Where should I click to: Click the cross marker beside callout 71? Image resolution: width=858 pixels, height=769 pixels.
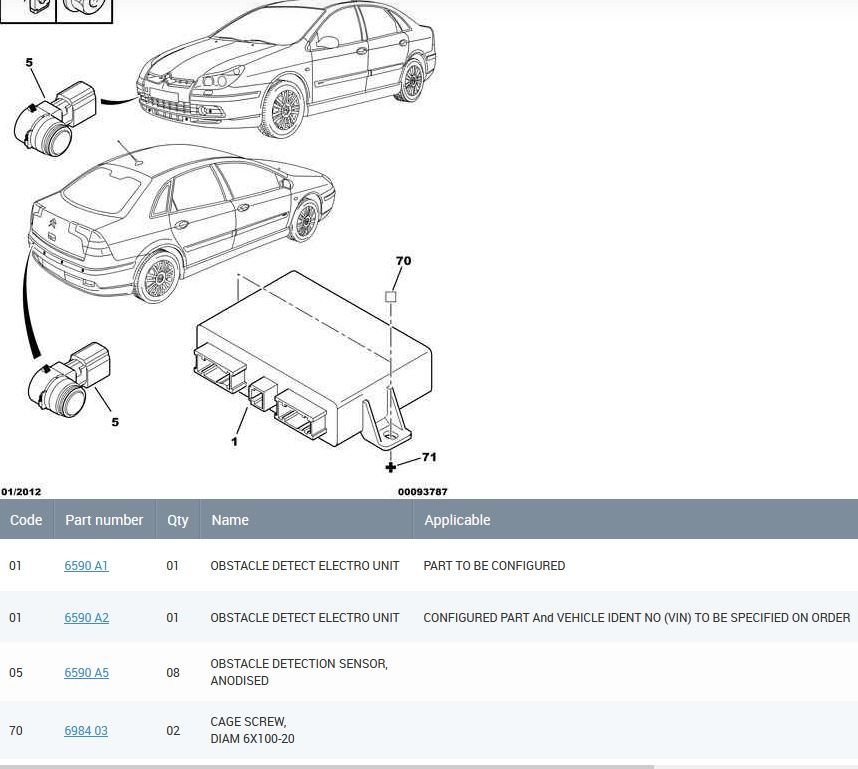click(x=390, y=467)
